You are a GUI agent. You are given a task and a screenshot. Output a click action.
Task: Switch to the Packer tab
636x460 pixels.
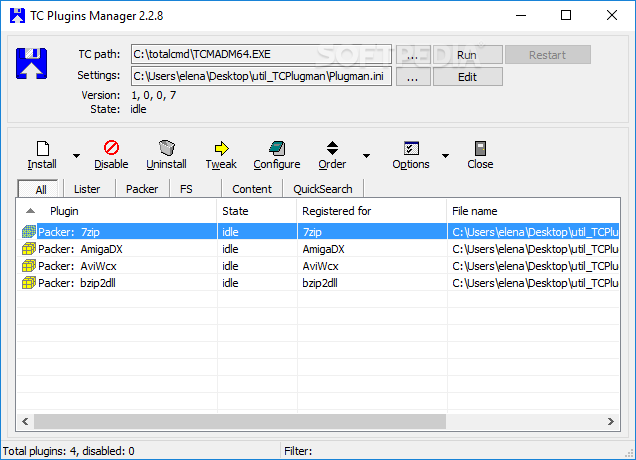point(142,189)
